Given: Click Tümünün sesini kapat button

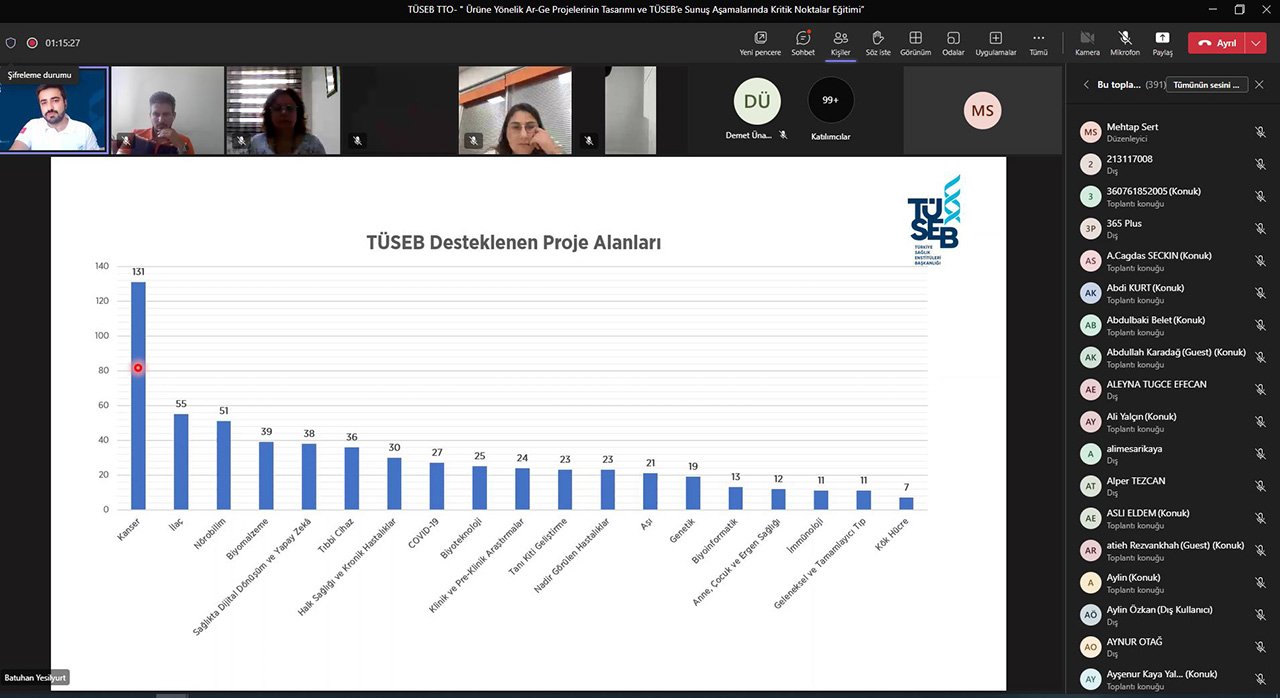Looking at the screenshot, I should [1206, 85].
